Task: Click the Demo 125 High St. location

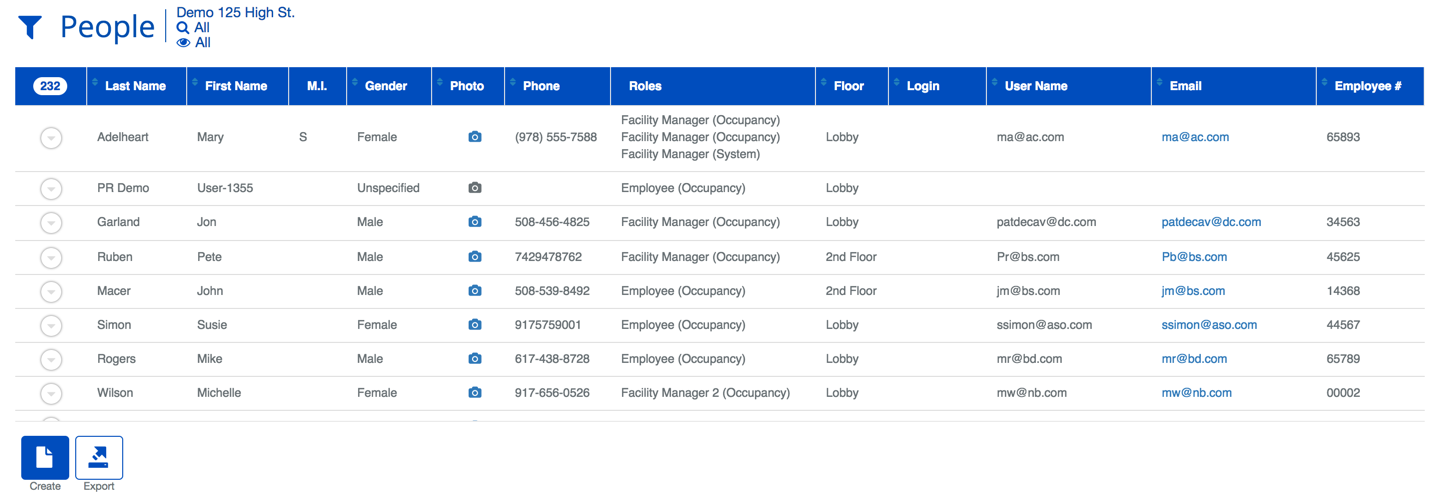Action: (235, 13)
